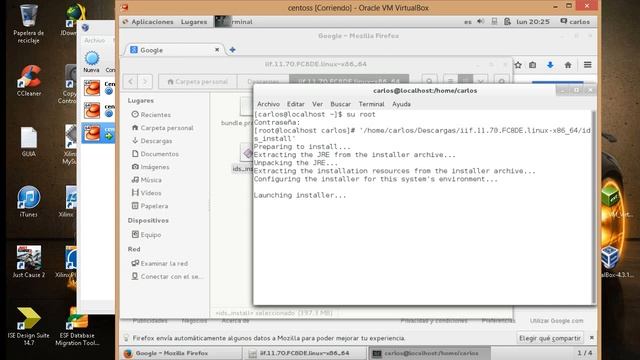Open Archivo menu in the terminal
Screen dimensions: 640x360
pyautogui.click(x=268, y=104)
